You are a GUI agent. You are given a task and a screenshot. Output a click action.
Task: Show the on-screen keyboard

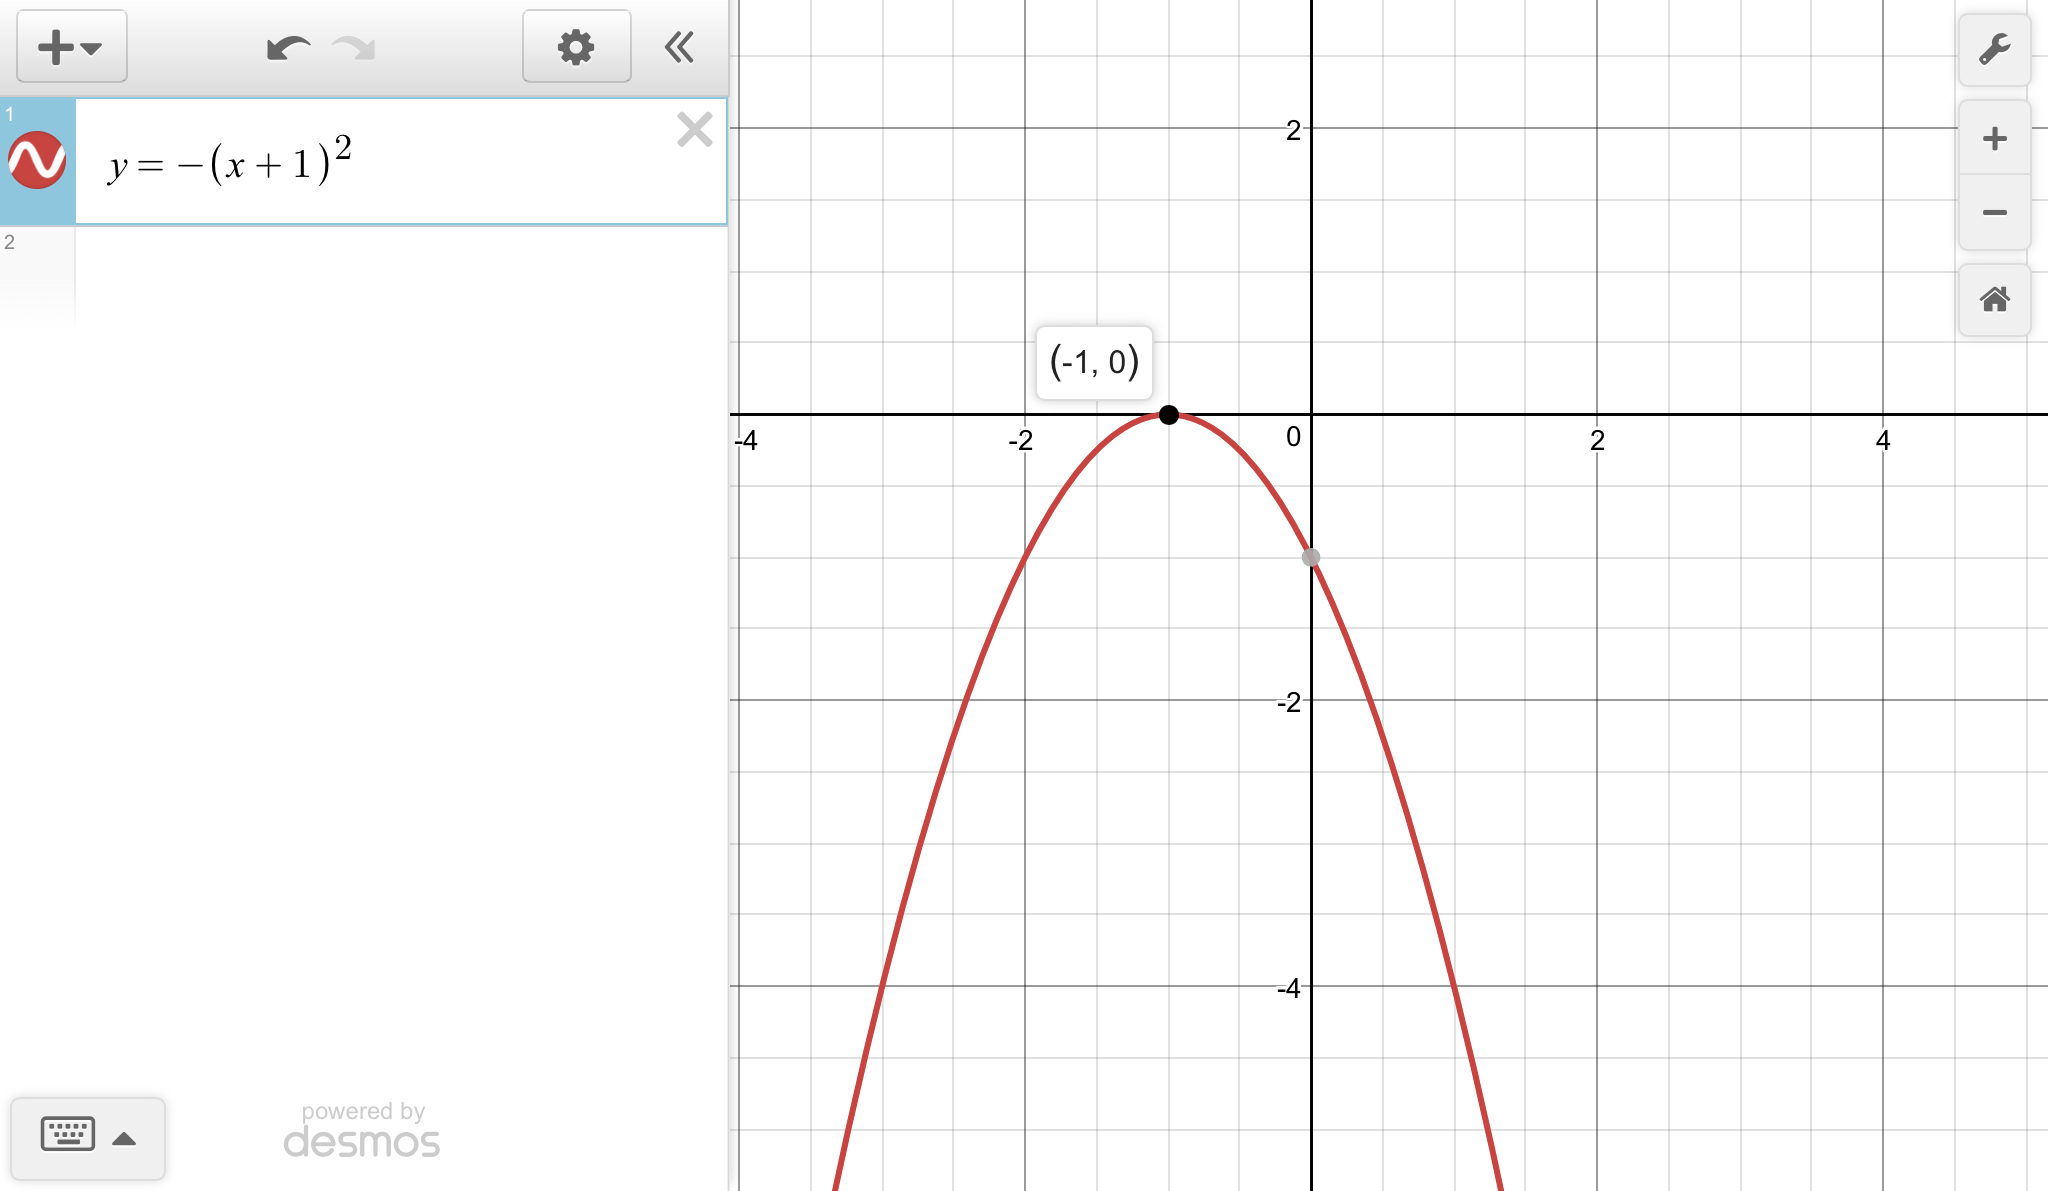coord(68,1135)
